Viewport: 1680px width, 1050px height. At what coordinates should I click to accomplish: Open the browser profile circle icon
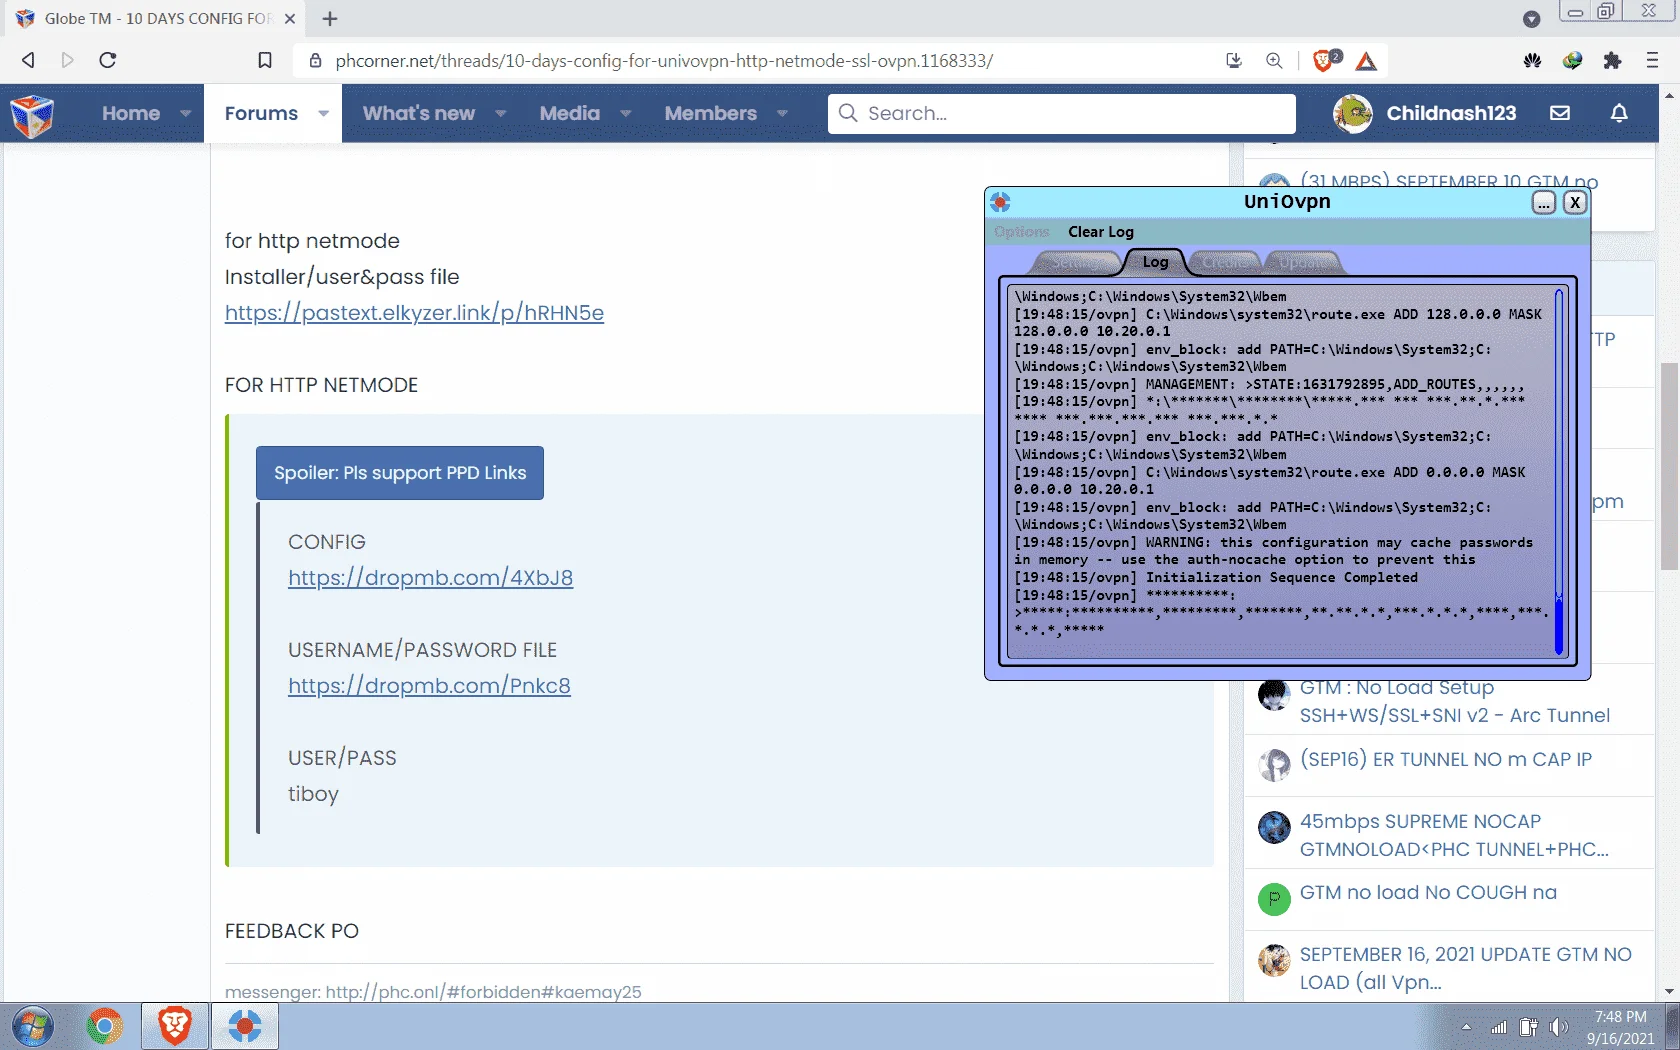(1531, 19)
